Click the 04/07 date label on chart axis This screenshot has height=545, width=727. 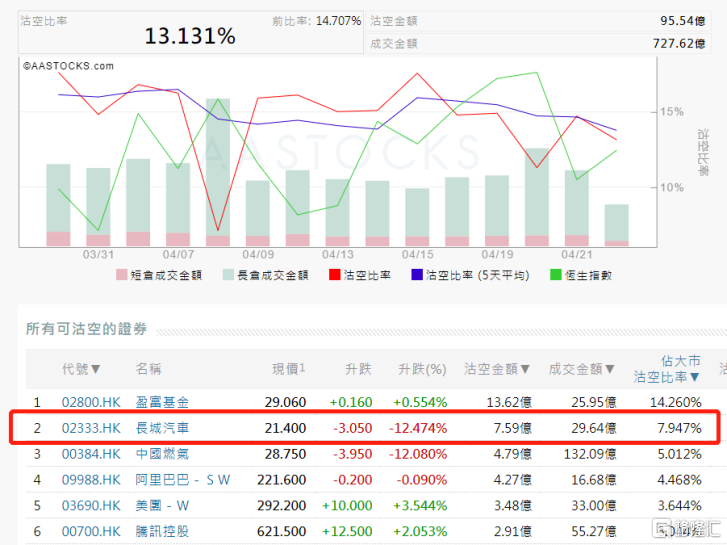pyautogui.click(x=178, y=255)
